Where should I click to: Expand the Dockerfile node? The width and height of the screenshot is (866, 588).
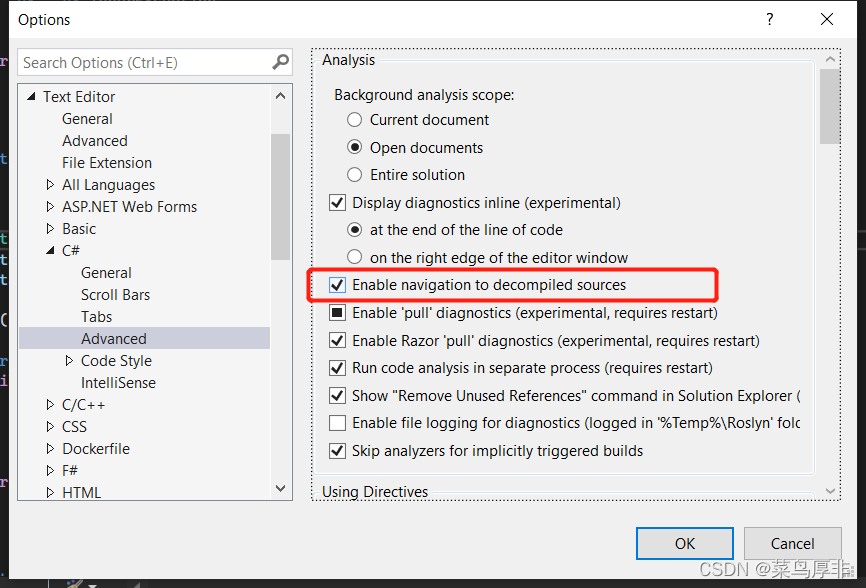pyautogui.click(x=50, y=448)
